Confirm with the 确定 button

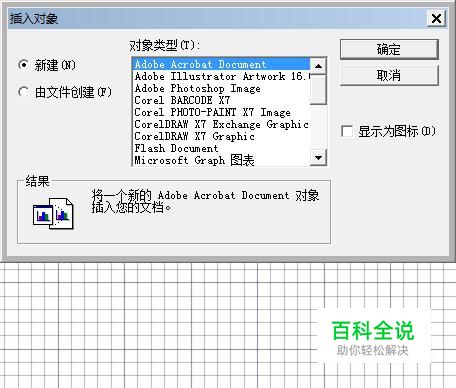389,50
